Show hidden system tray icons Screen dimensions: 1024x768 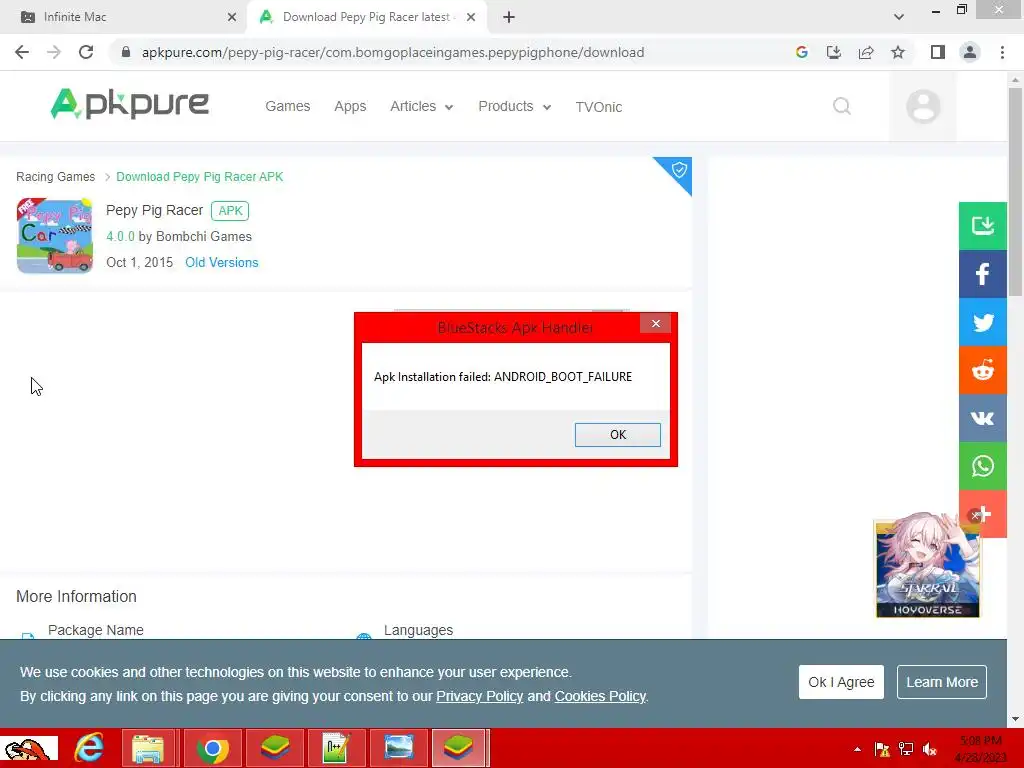857,749
